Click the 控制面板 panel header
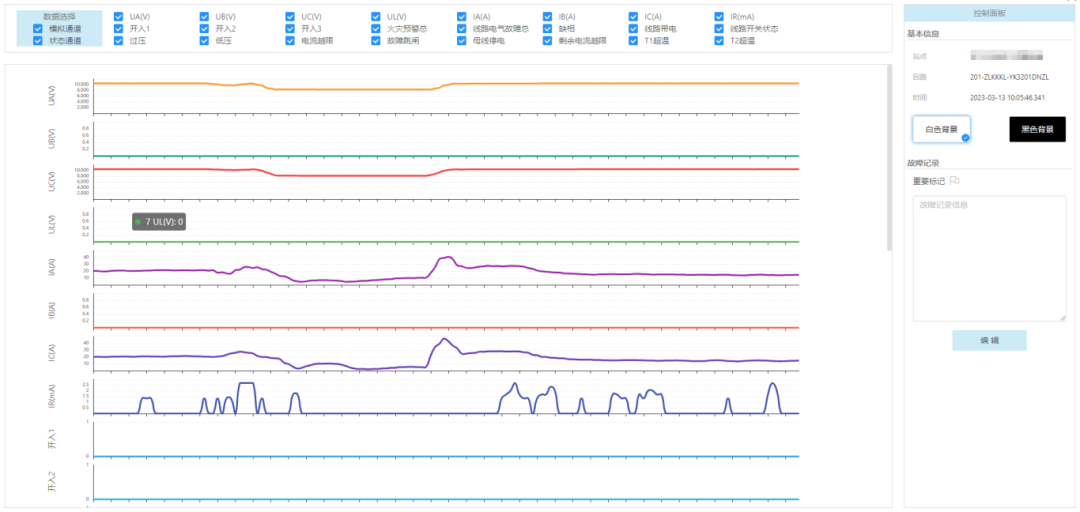Screen dimensions: 1080x512 tap(989, 13)
